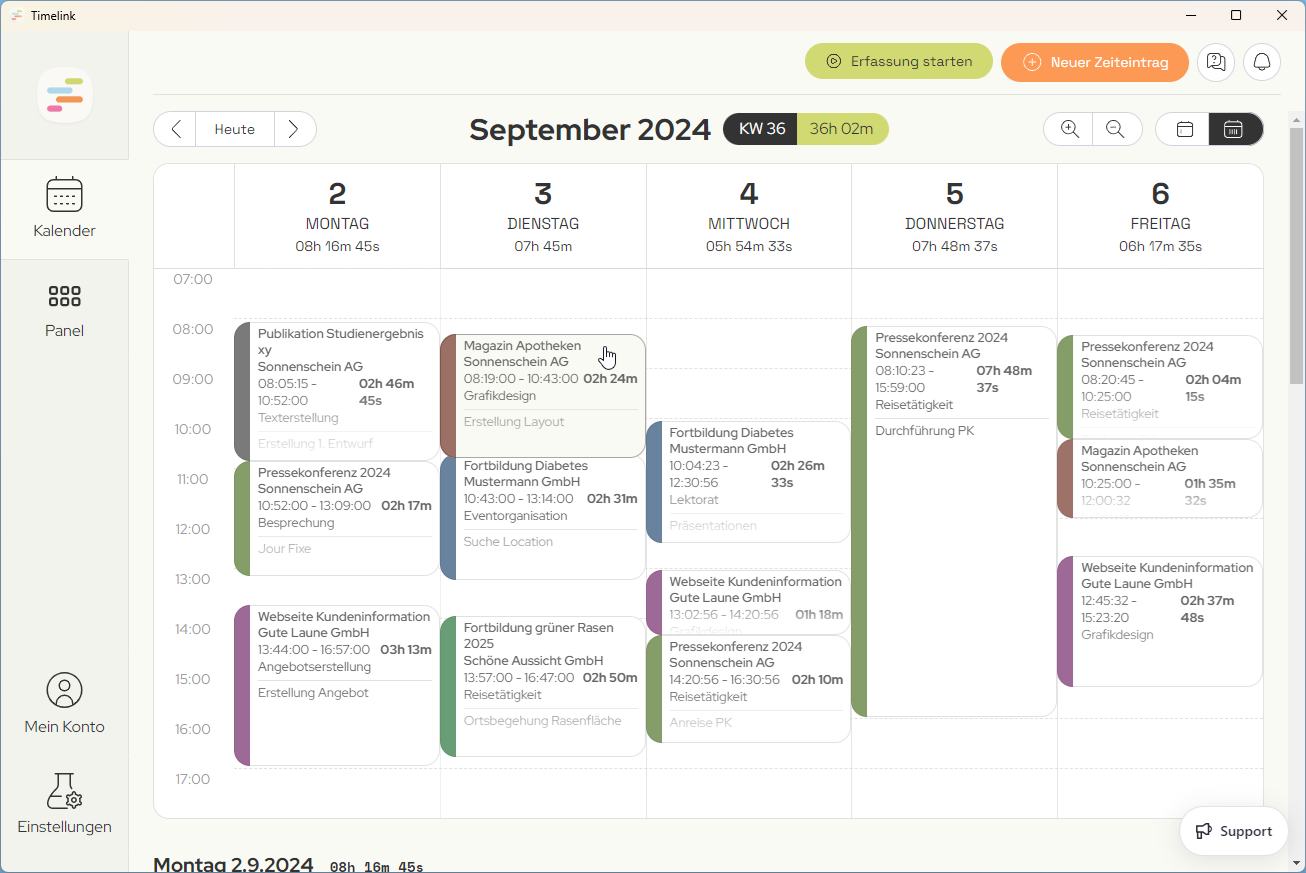
Task: Click Erfassung starten button
Action: [x=899, y=61]
